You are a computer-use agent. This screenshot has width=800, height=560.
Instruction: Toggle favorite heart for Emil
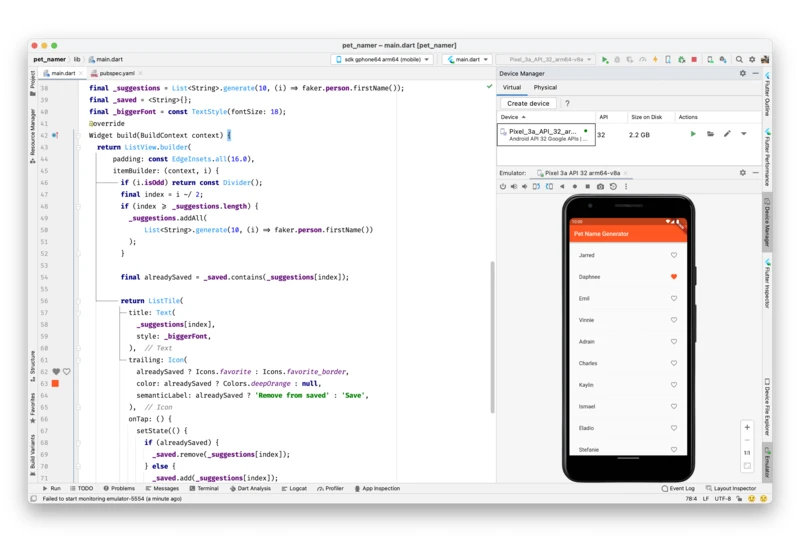(x=673, y=298)
